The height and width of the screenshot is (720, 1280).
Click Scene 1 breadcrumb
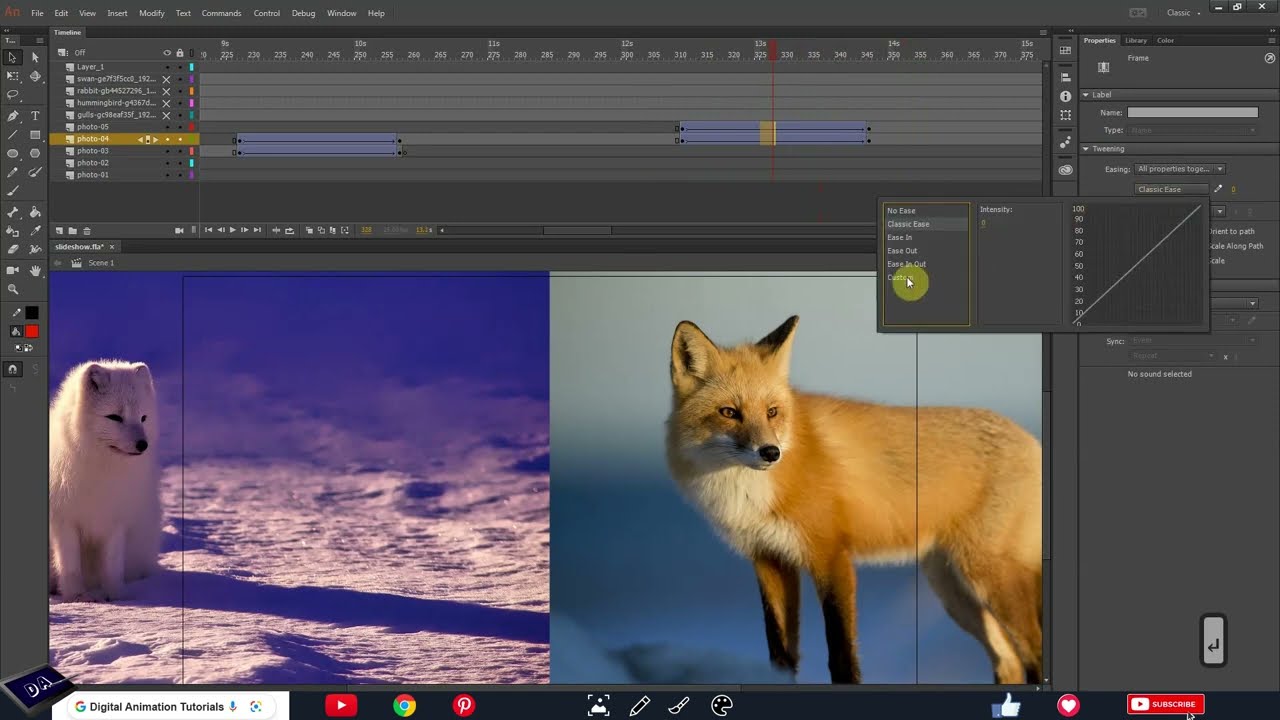point(101,263)
